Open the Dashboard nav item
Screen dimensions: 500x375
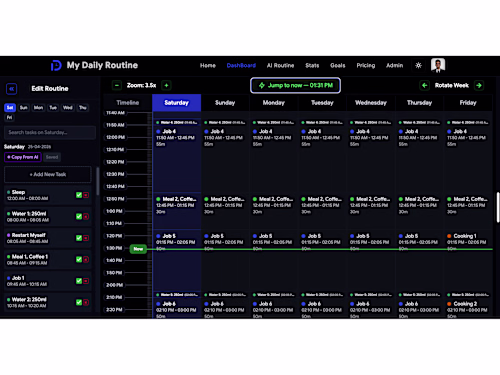[x=241, y=66]
